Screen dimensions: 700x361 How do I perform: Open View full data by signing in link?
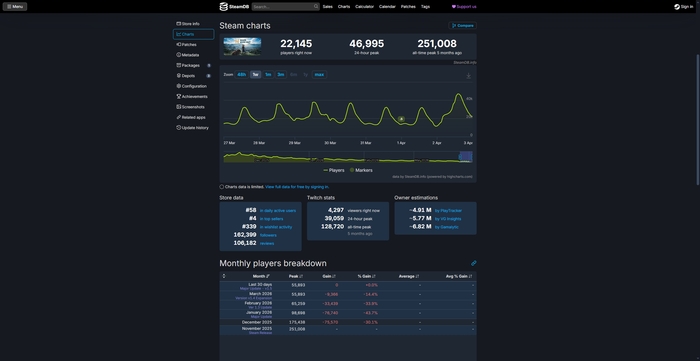coord(297,187)
